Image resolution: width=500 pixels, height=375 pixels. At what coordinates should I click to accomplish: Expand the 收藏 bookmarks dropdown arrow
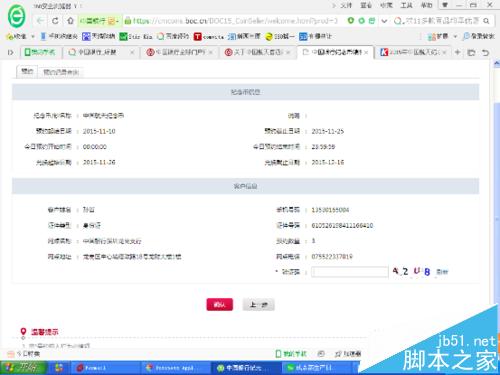[33, 36]
